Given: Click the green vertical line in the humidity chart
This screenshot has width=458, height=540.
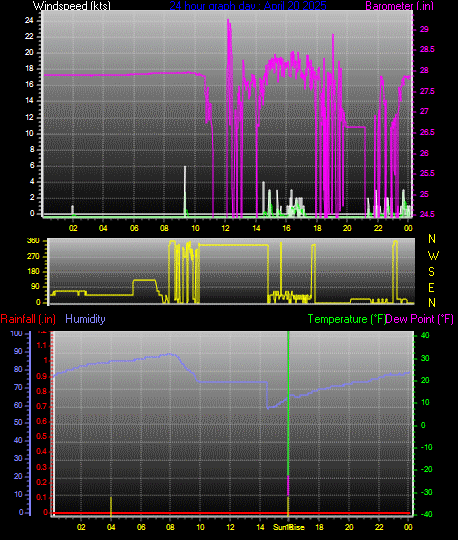Looking at the screenshot, I should [288, 403].
